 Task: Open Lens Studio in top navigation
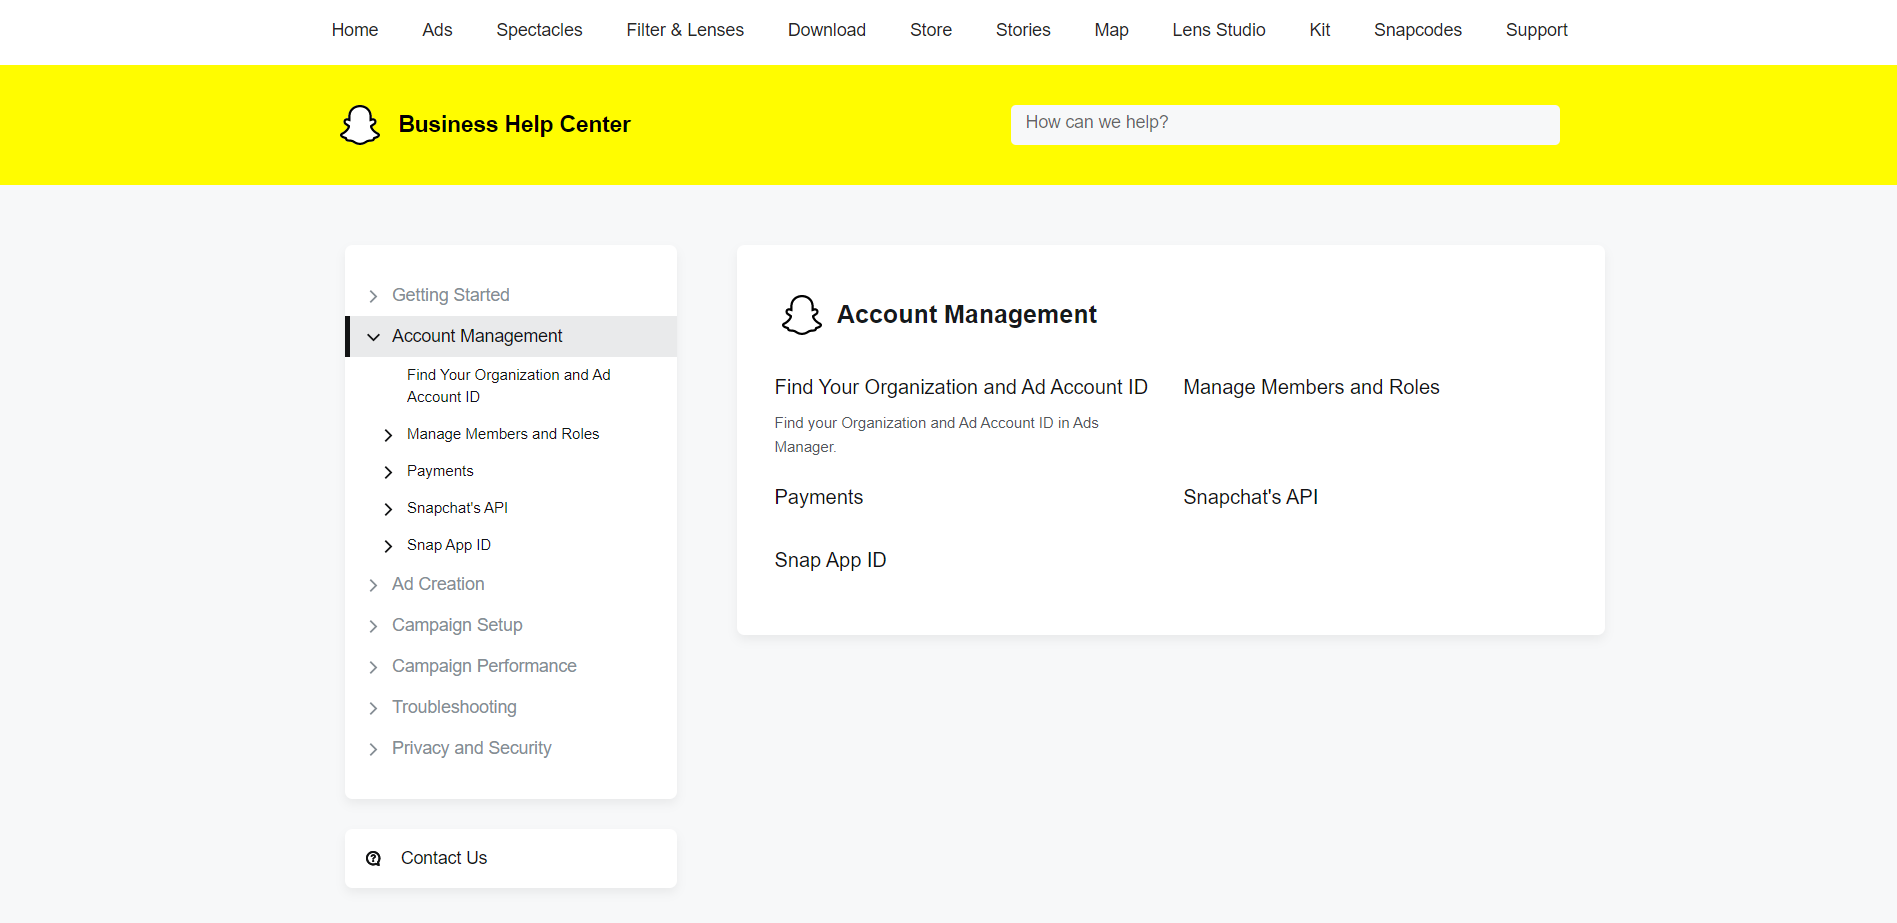click(1219, 30)
